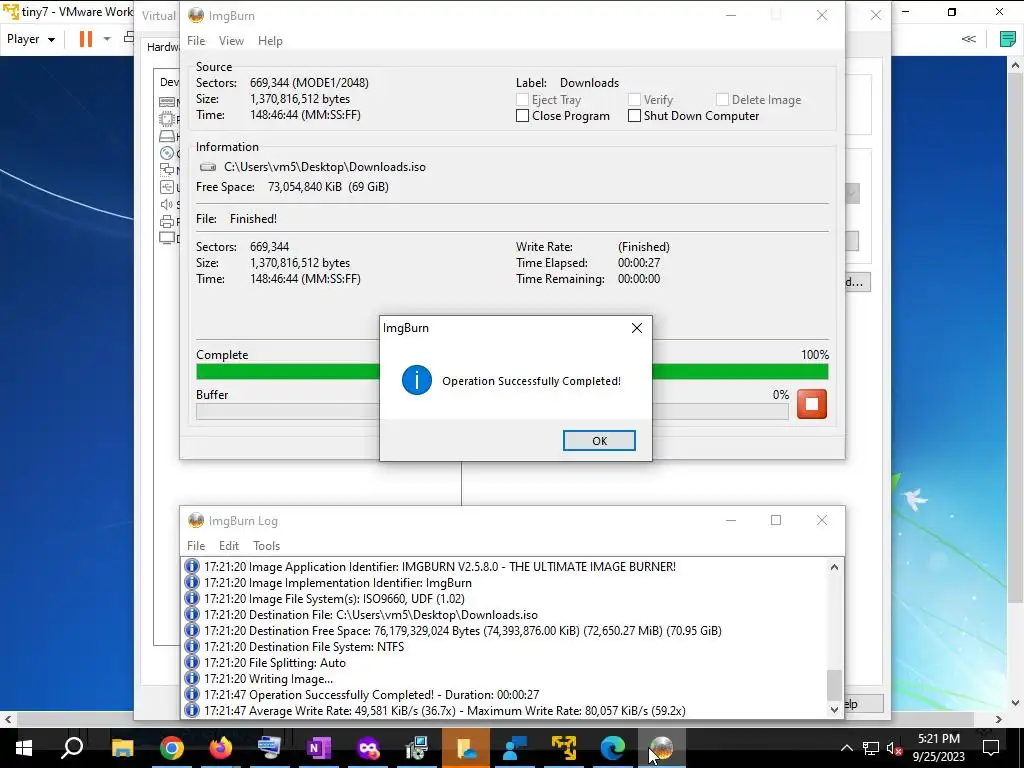Open the VMware green notes icon
Screen dimensions: 1024x768
[x=1008, y=39]
